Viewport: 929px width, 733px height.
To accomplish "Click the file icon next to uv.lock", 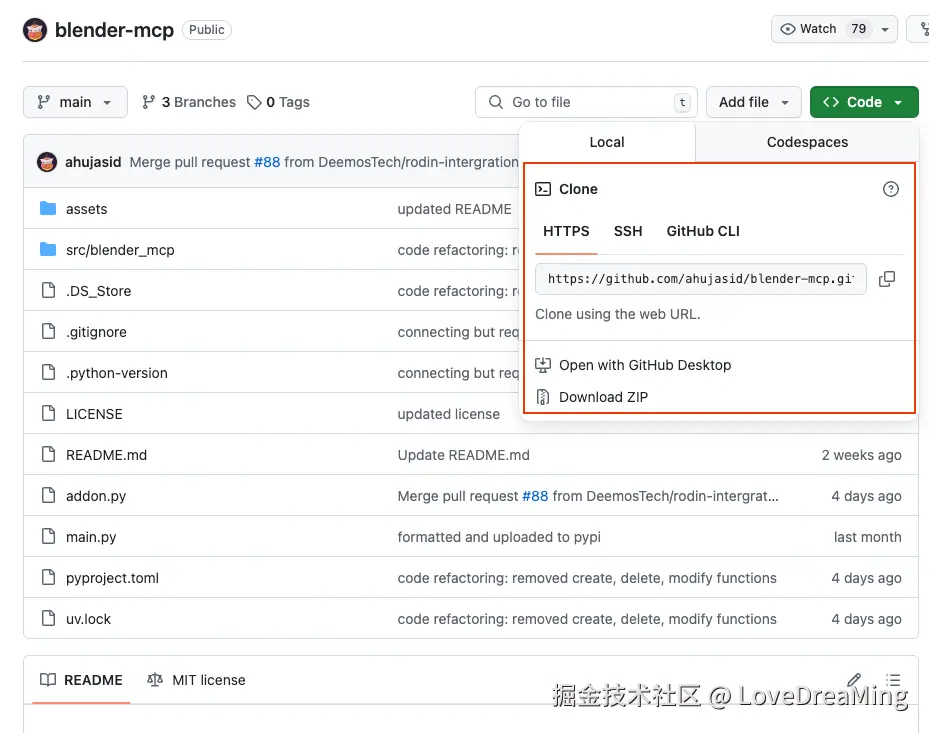I will tap(49, 618).
